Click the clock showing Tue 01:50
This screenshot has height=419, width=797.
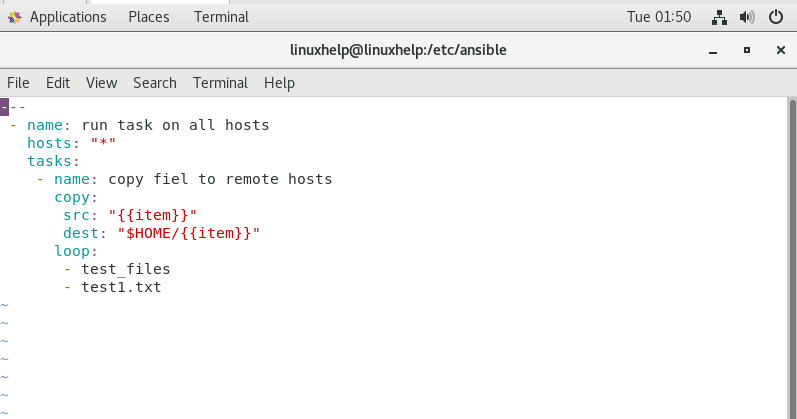click(x=659, y=17)
